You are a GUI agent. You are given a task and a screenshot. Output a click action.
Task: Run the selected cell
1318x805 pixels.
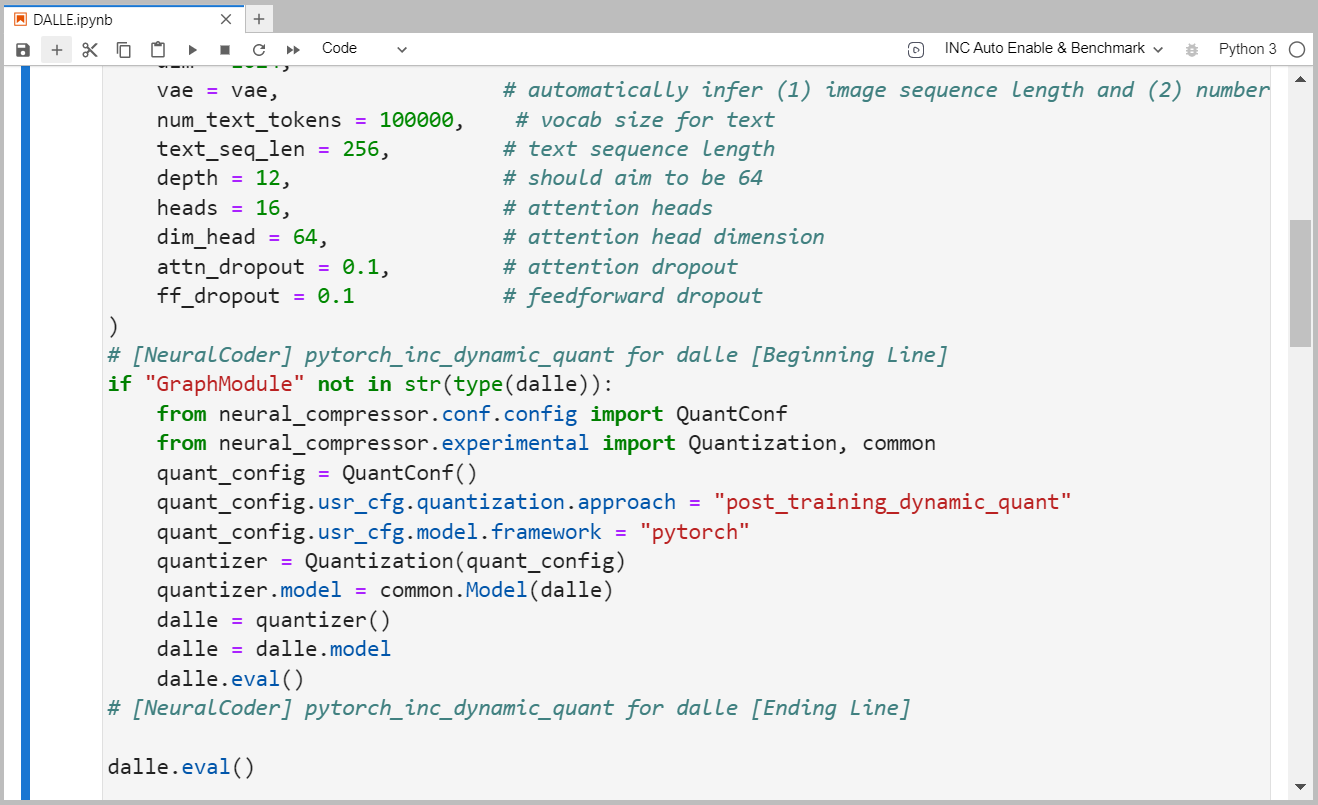(x=192, y=49)
